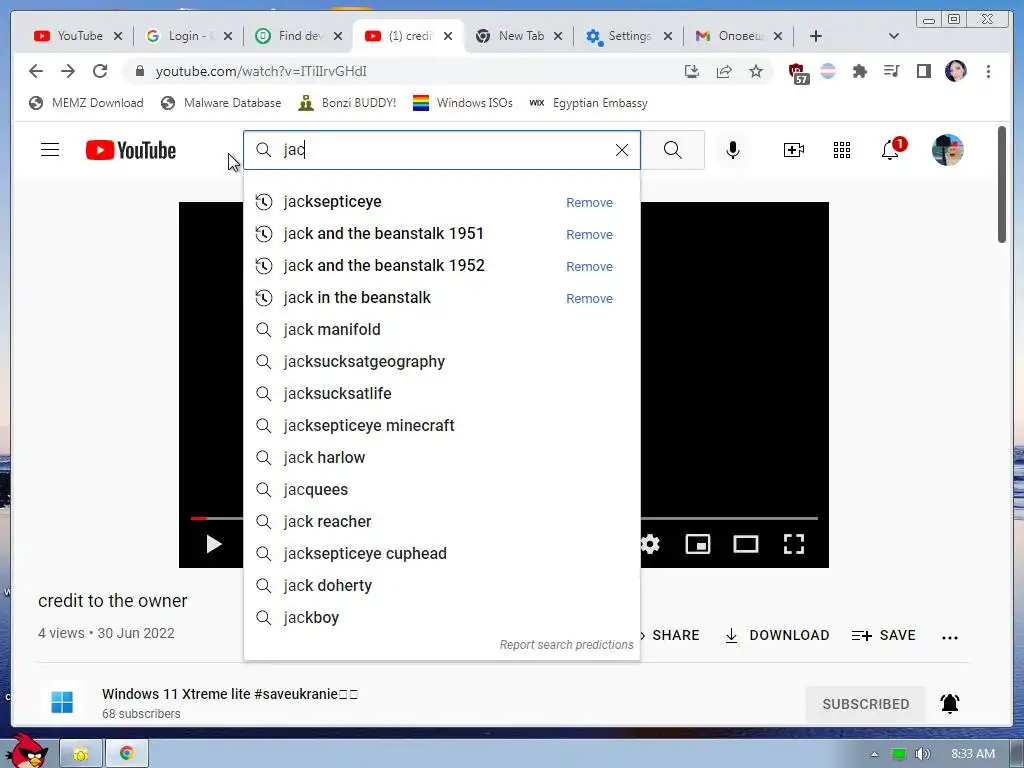The image size is (1024, 768).
Task: Click the YouTube logo
Action: click(131, 150)
